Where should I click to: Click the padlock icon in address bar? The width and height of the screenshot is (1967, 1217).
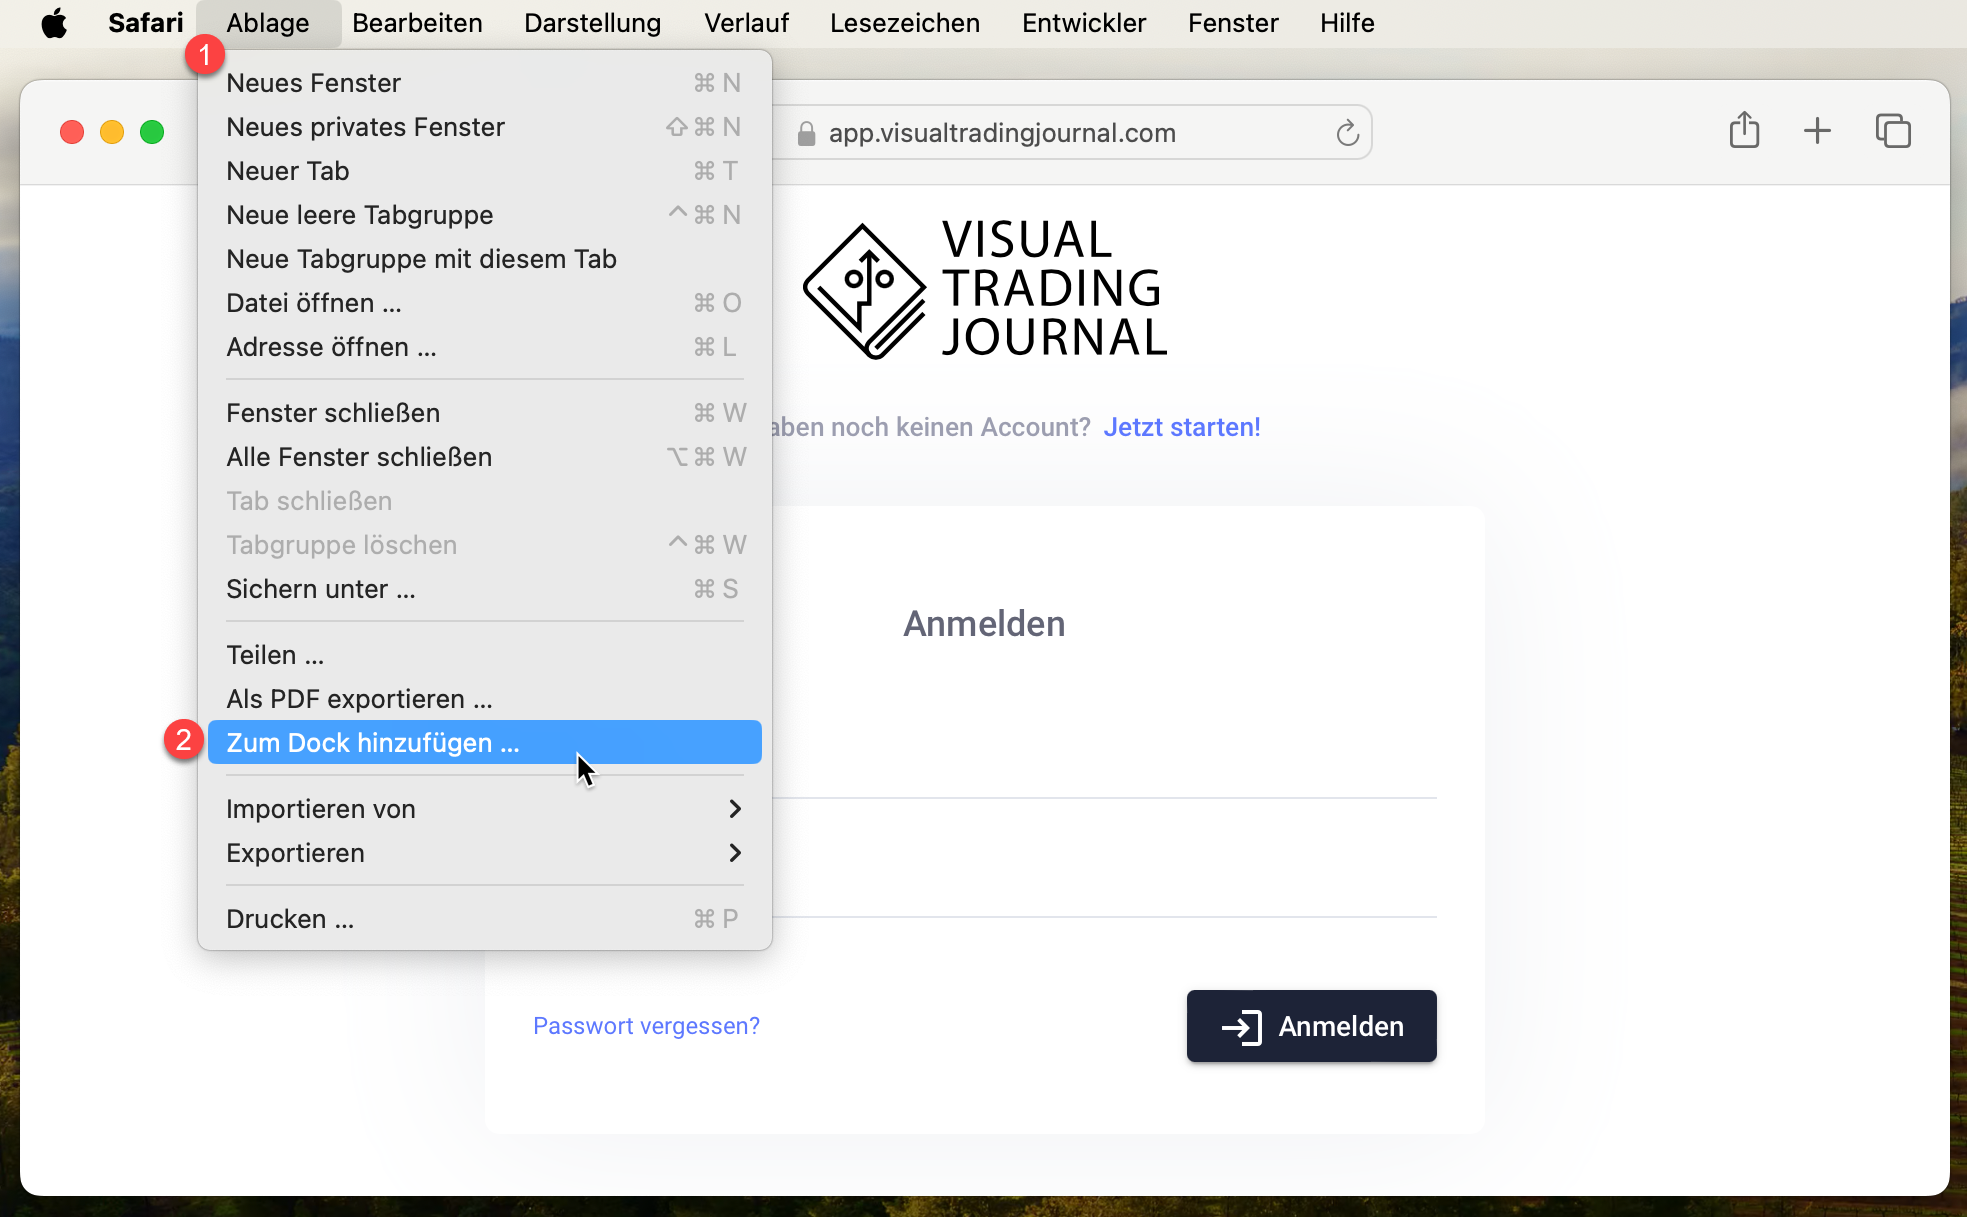(x=806, y=134)
